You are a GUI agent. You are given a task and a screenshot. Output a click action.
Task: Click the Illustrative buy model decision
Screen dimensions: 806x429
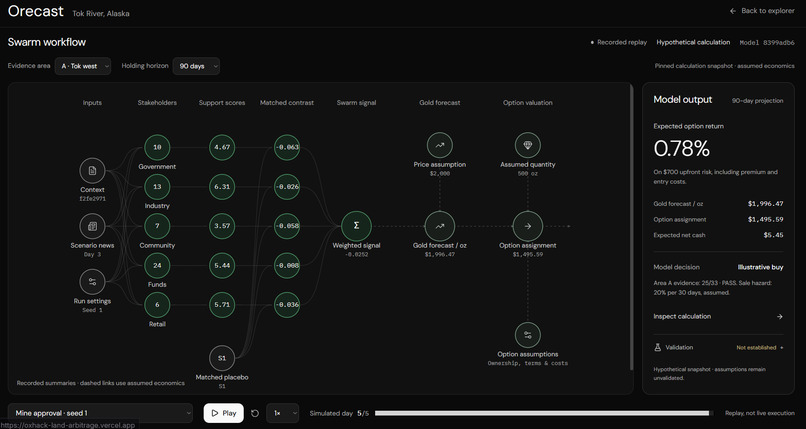[761, 267]
